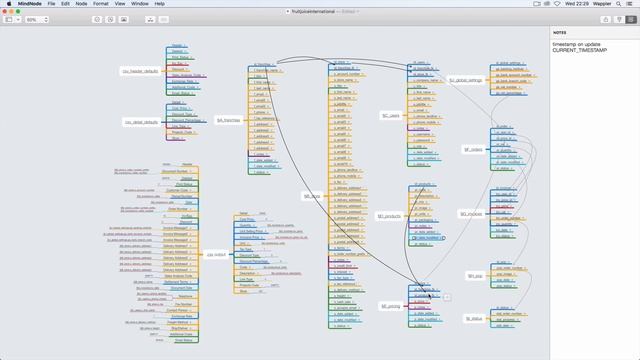Open the Apple menu
640x360 pixels.
coord(9,4)
